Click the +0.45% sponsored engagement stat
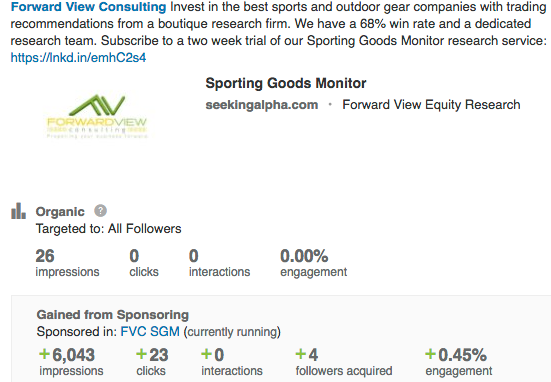 click(x=459, y=362)
